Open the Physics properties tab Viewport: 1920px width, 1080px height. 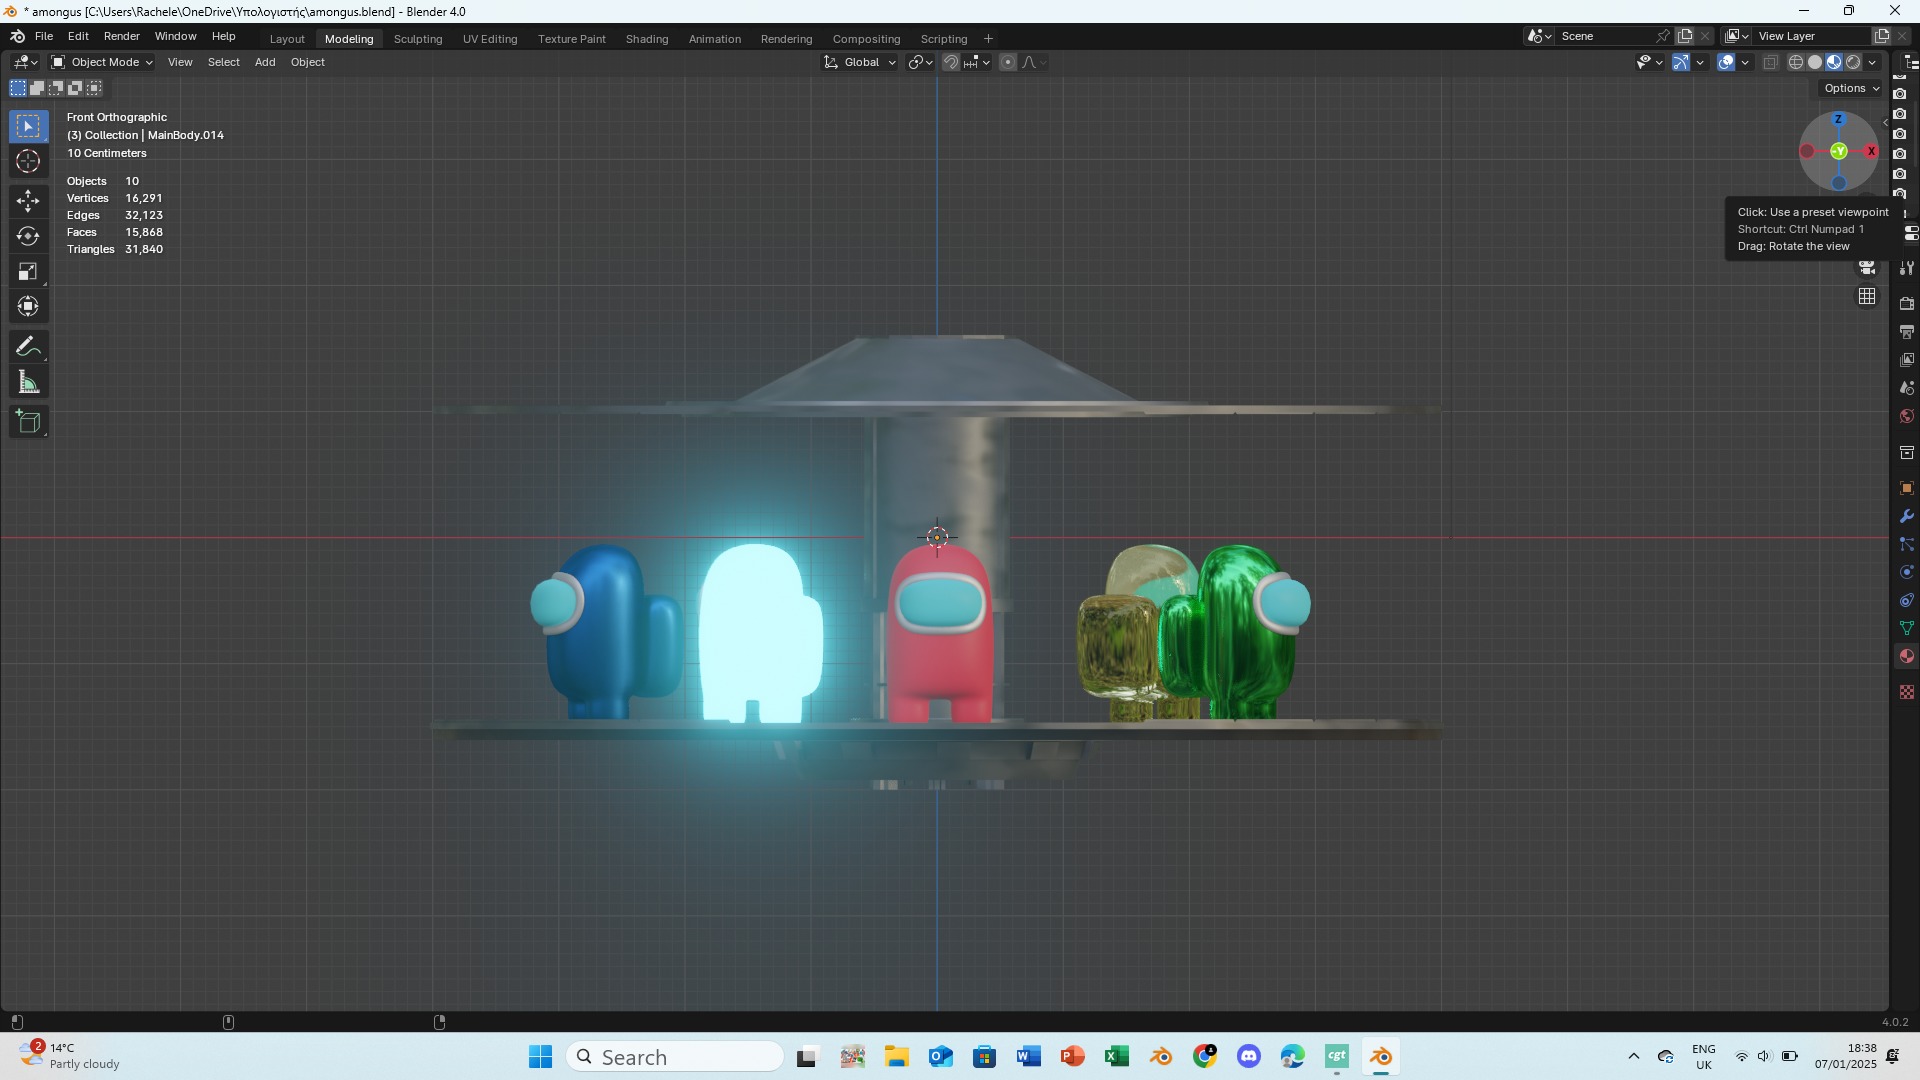1907,572
